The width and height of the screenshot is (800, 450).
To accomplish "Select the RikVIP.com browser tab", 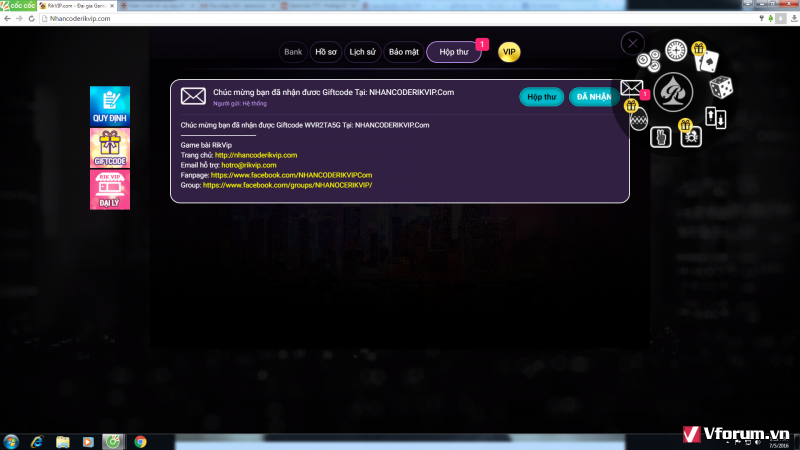I will pos(77,6).
